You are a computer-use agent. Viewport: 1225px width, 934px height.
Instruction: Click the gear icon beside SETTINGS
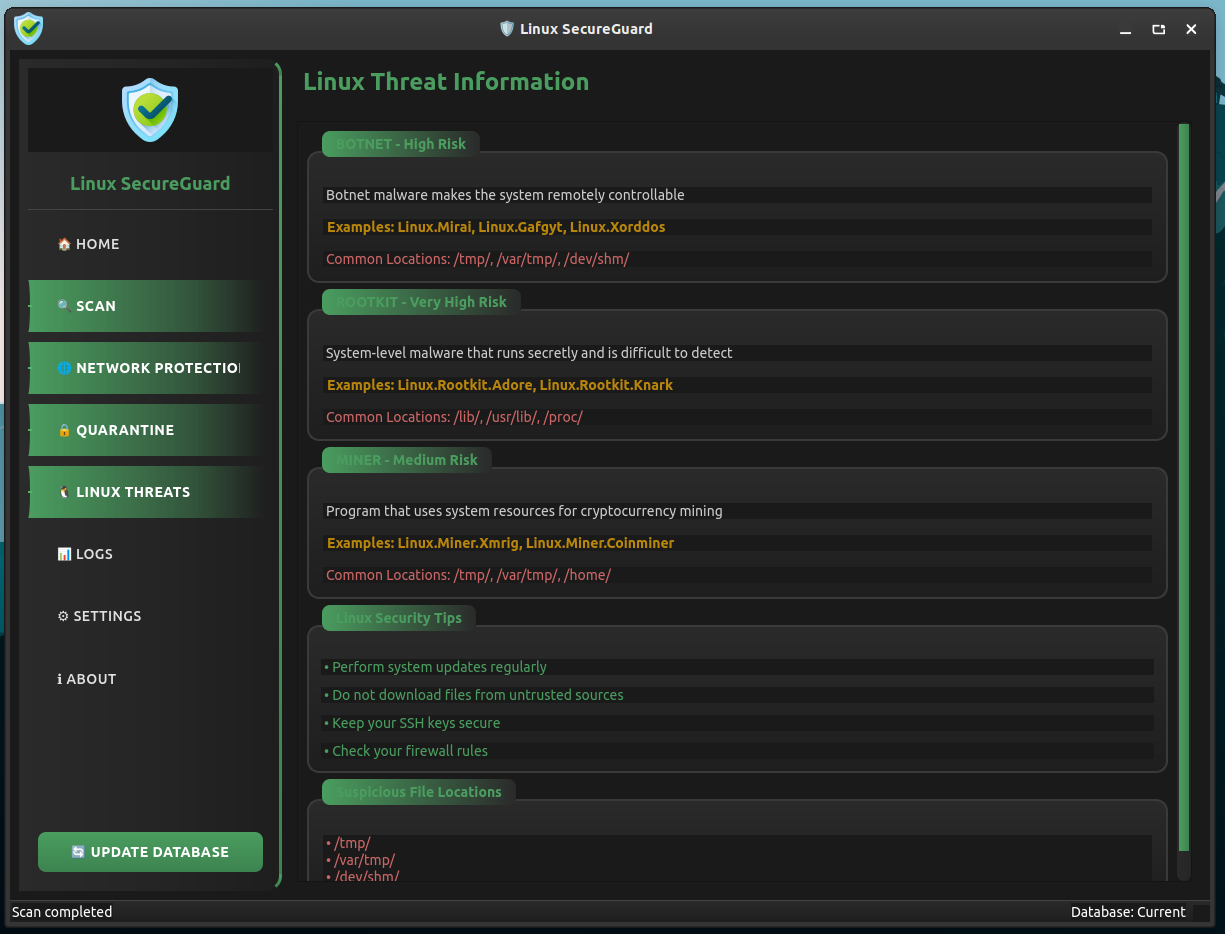click(x=63, y=616)
